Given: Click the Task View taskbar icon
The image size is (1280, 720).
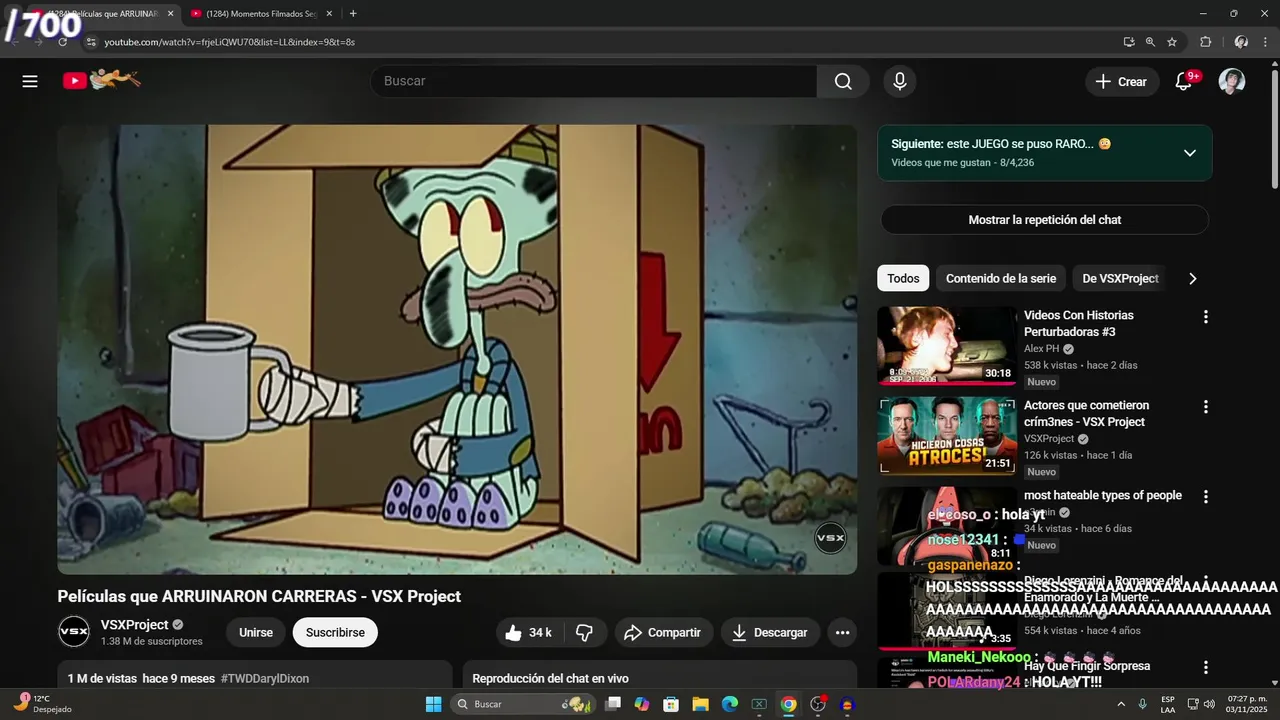Looking at the screenshot, I should (x=613, y=704).
